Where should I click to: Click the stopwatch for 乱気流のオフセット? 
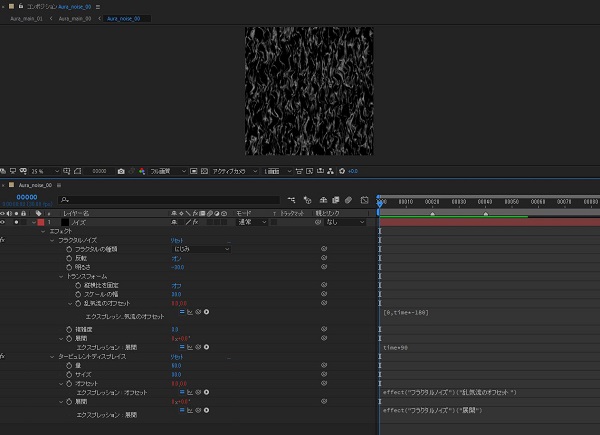click(x=76, y=303)
